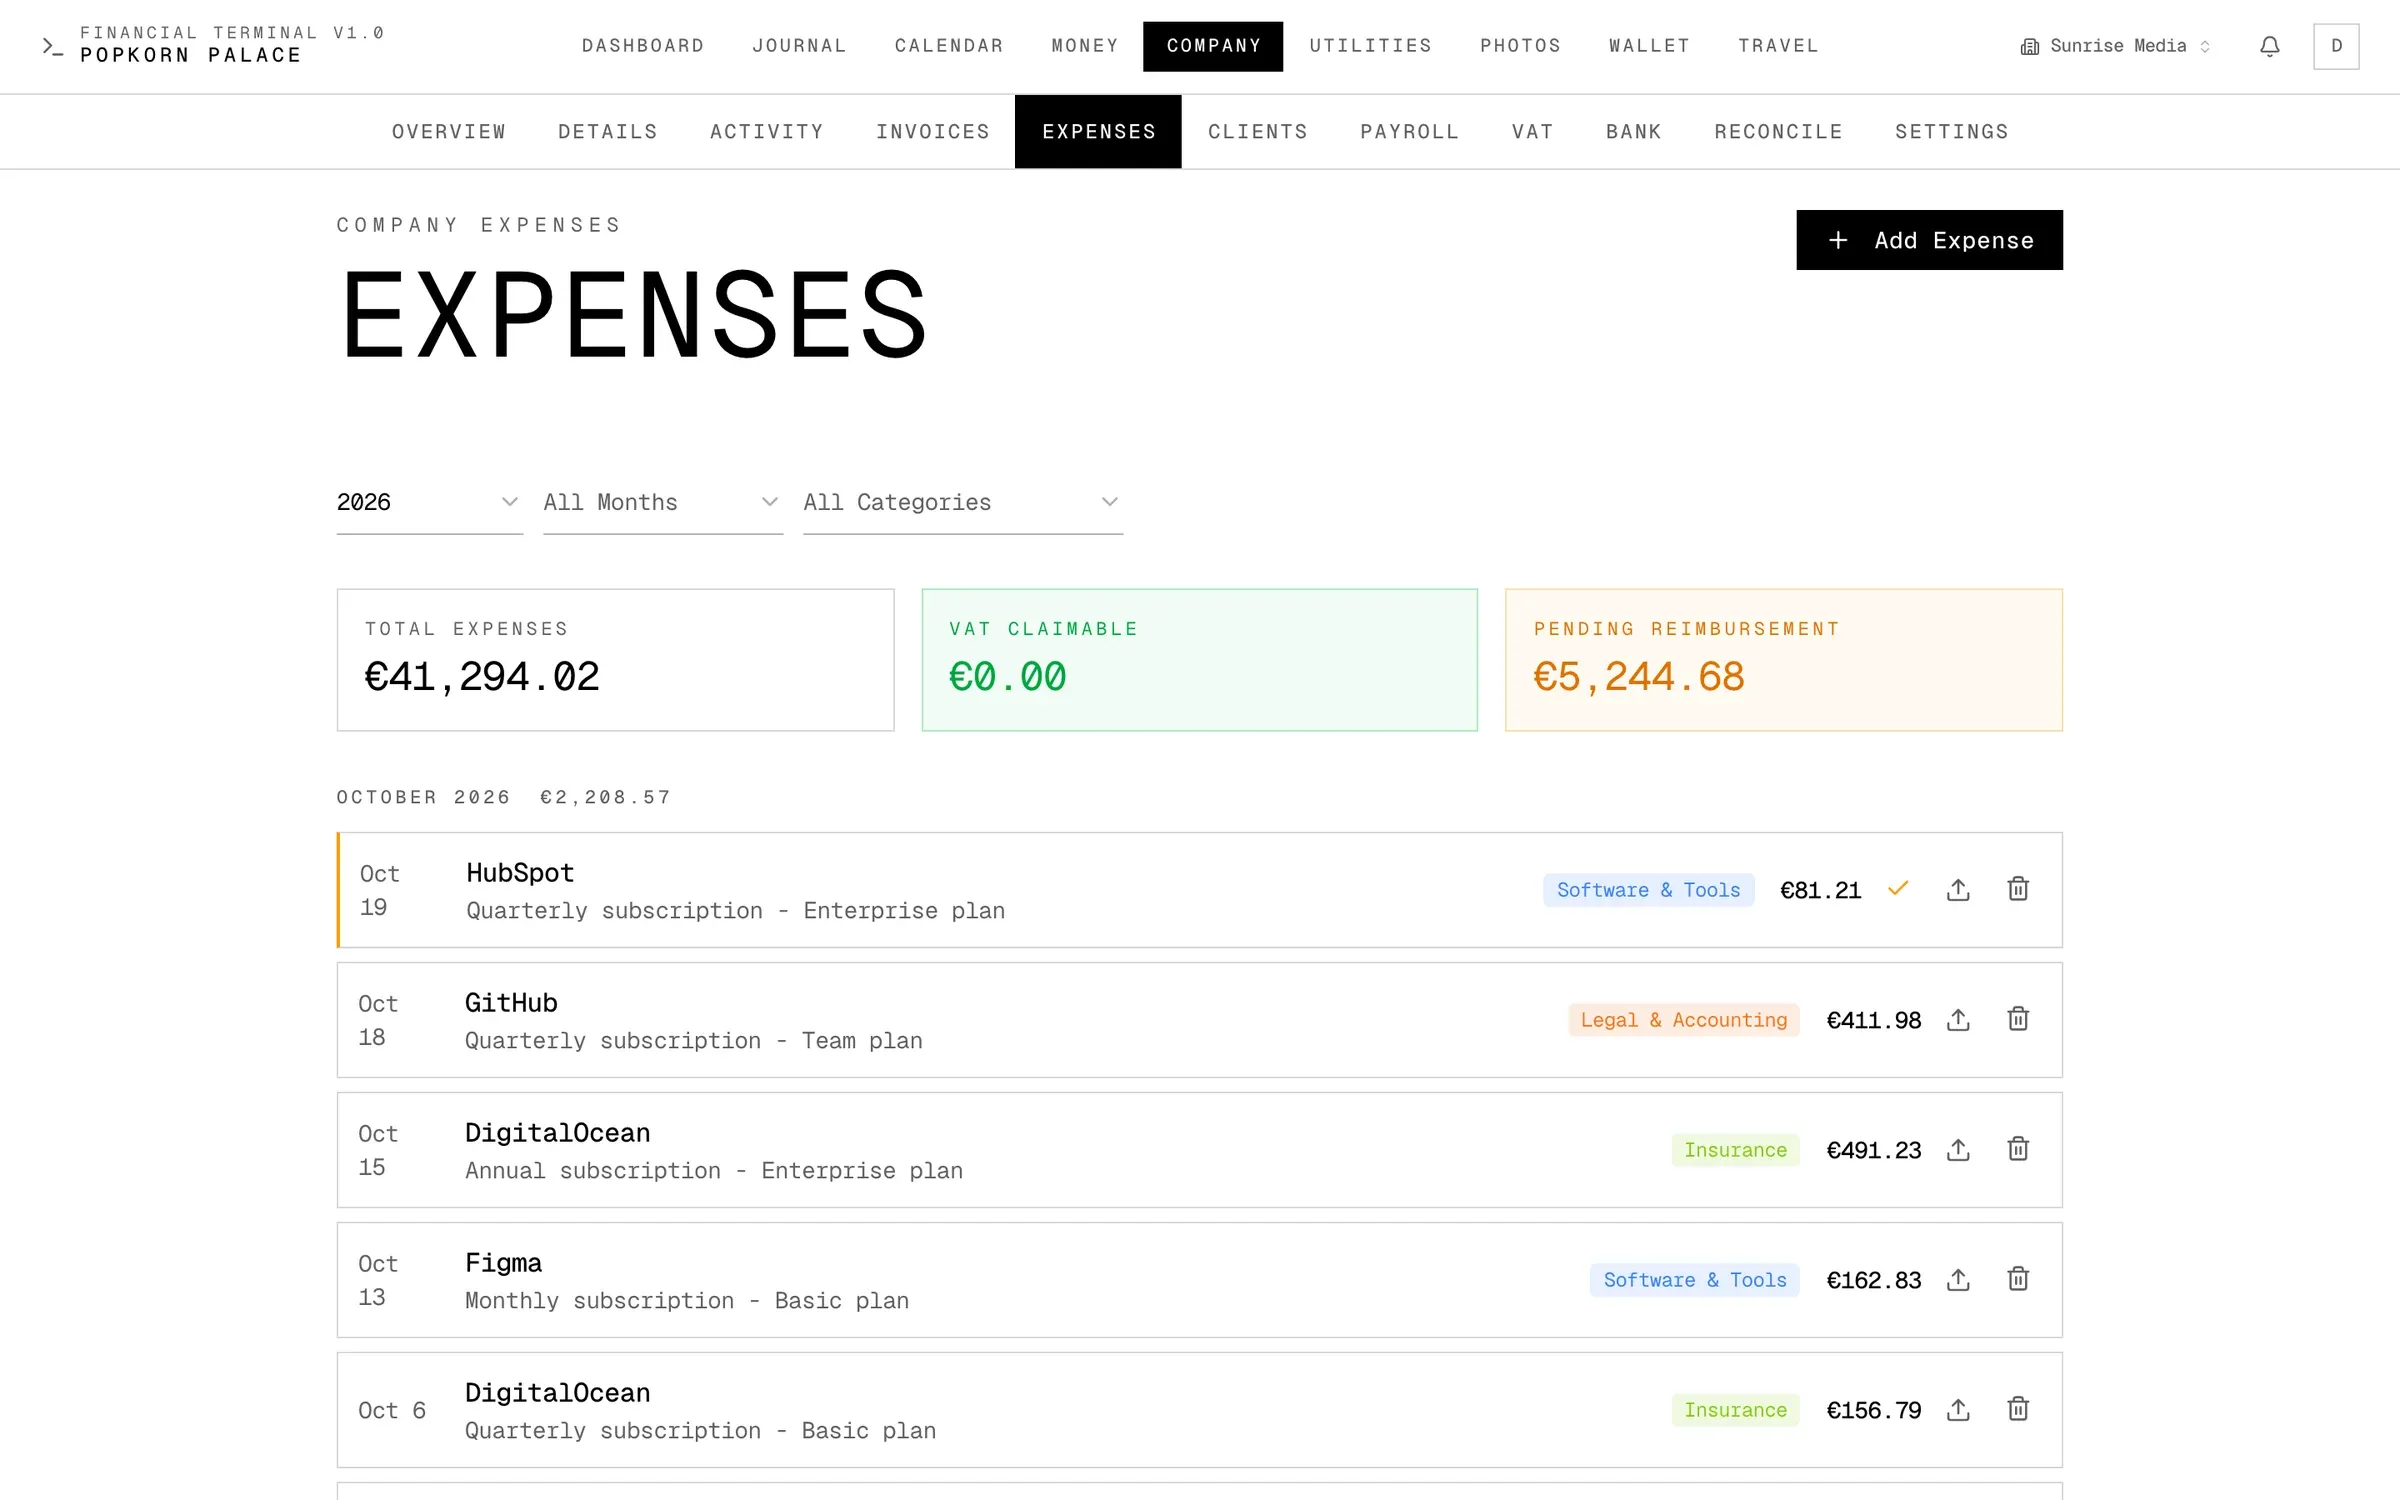This screenshot has height=1500, width=2400.
Task: Delete the Figma expense
Action: [2018, 1279]
